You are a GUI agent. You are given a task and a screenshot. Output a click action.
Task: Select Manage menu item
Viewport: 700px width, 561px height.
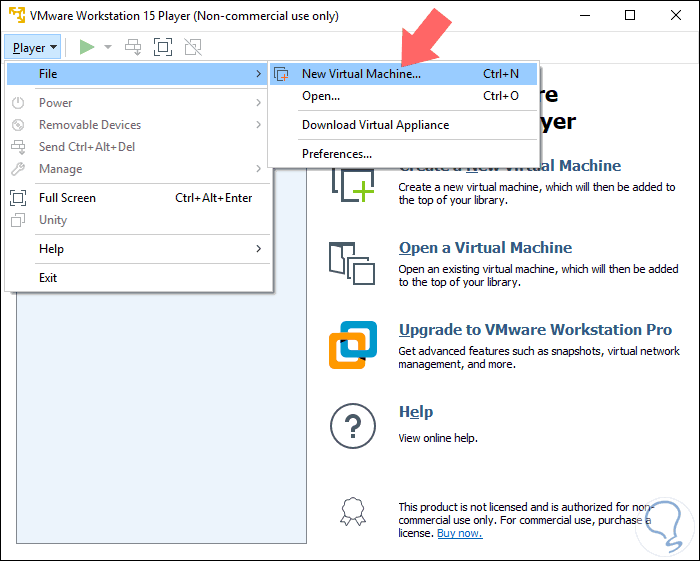pyautogui.click(x=138, y=169)
